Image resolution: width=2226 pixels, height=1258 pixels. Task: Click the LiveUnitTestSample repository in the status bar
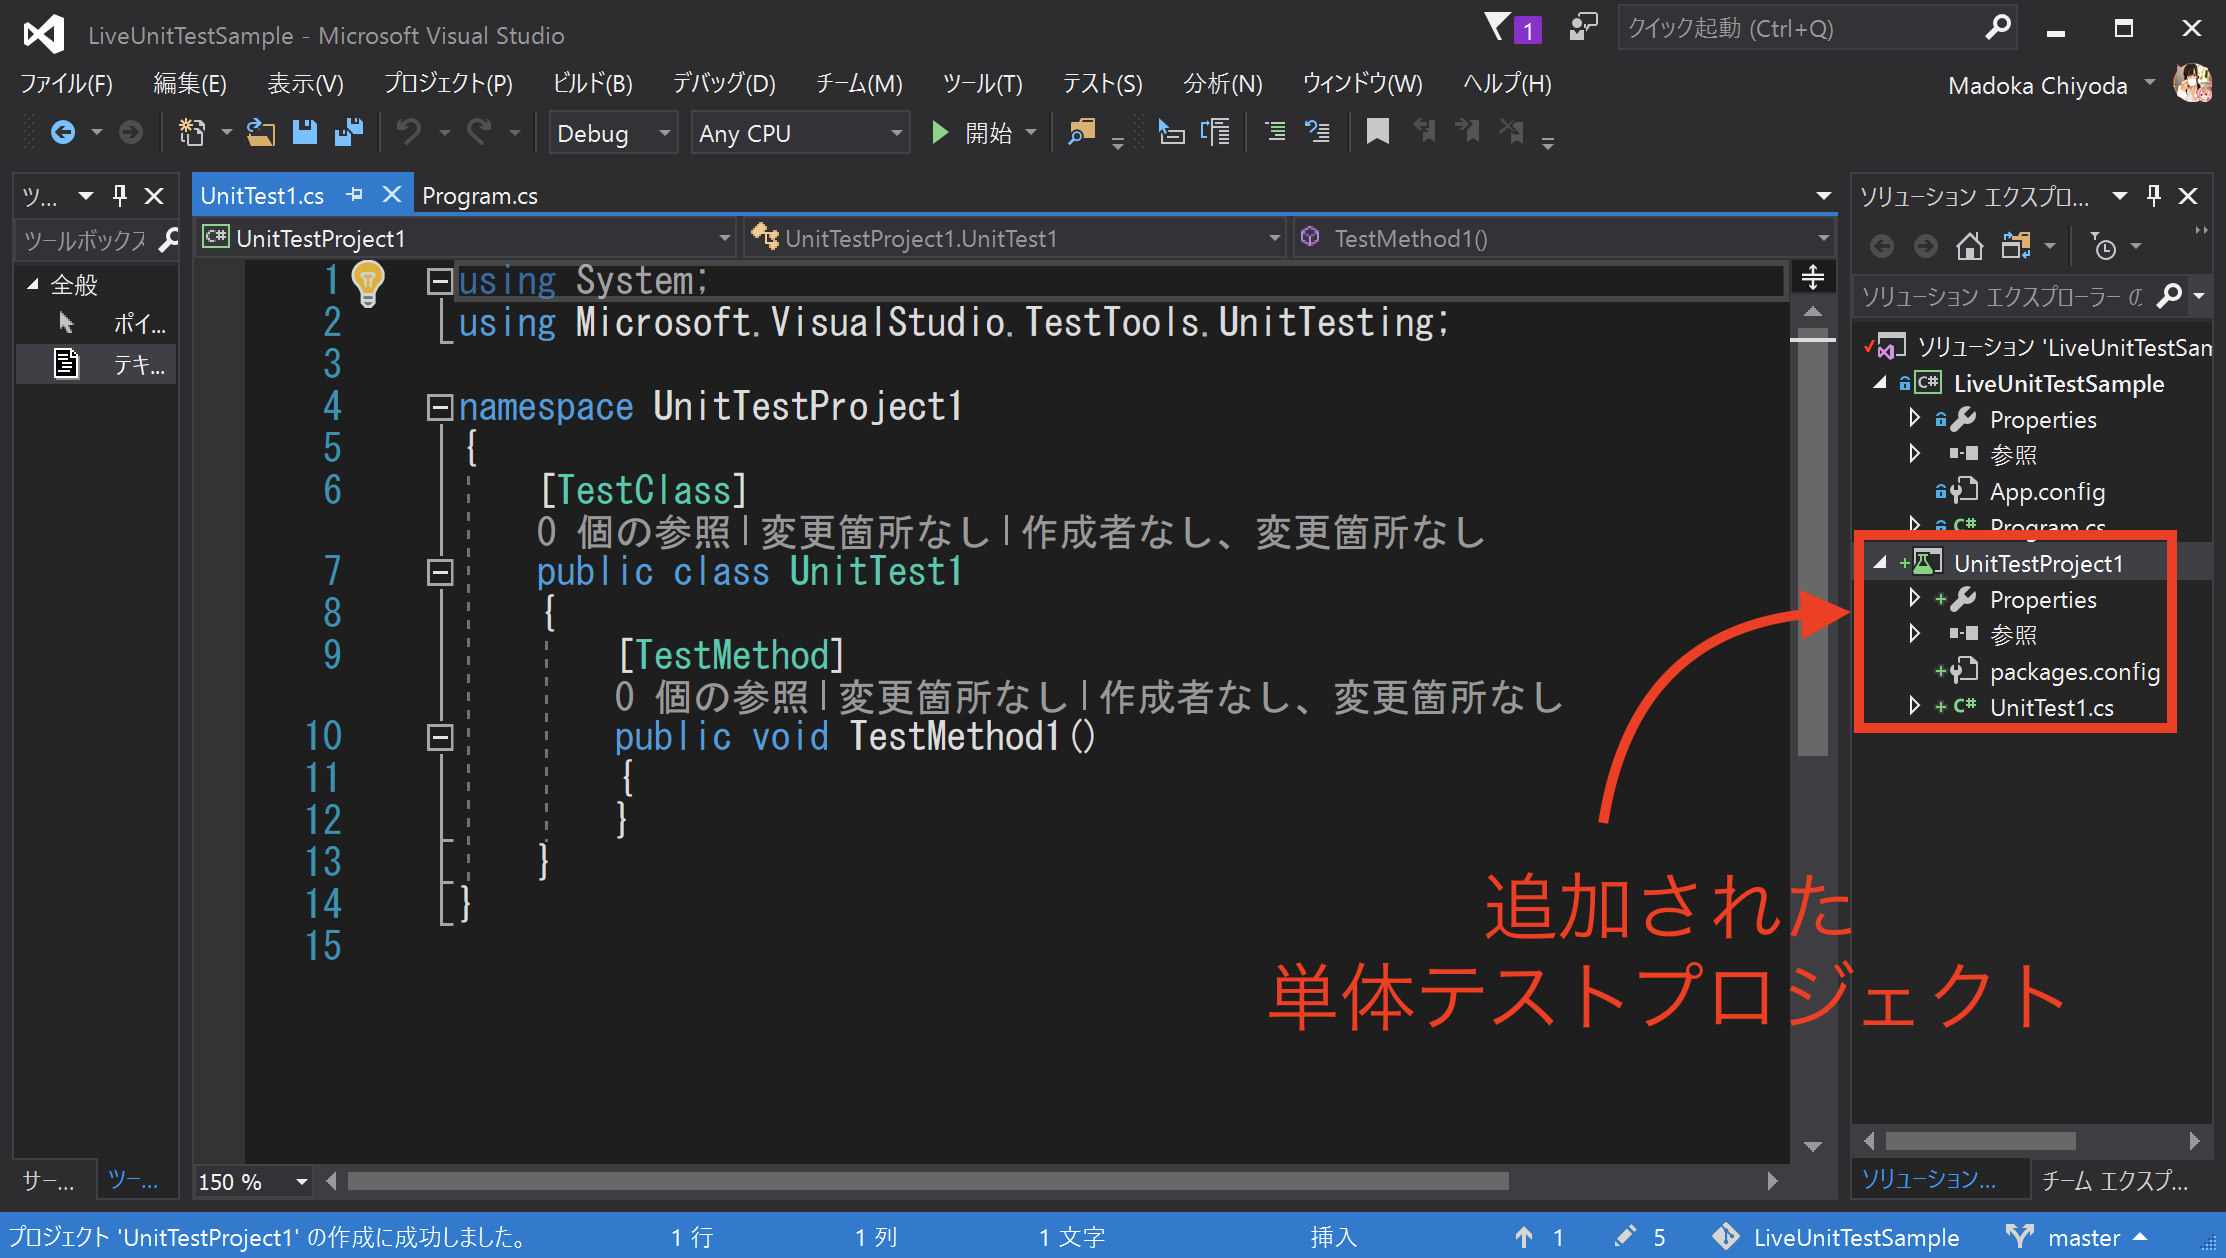pyautogui.click(x=1835, y=1237)
